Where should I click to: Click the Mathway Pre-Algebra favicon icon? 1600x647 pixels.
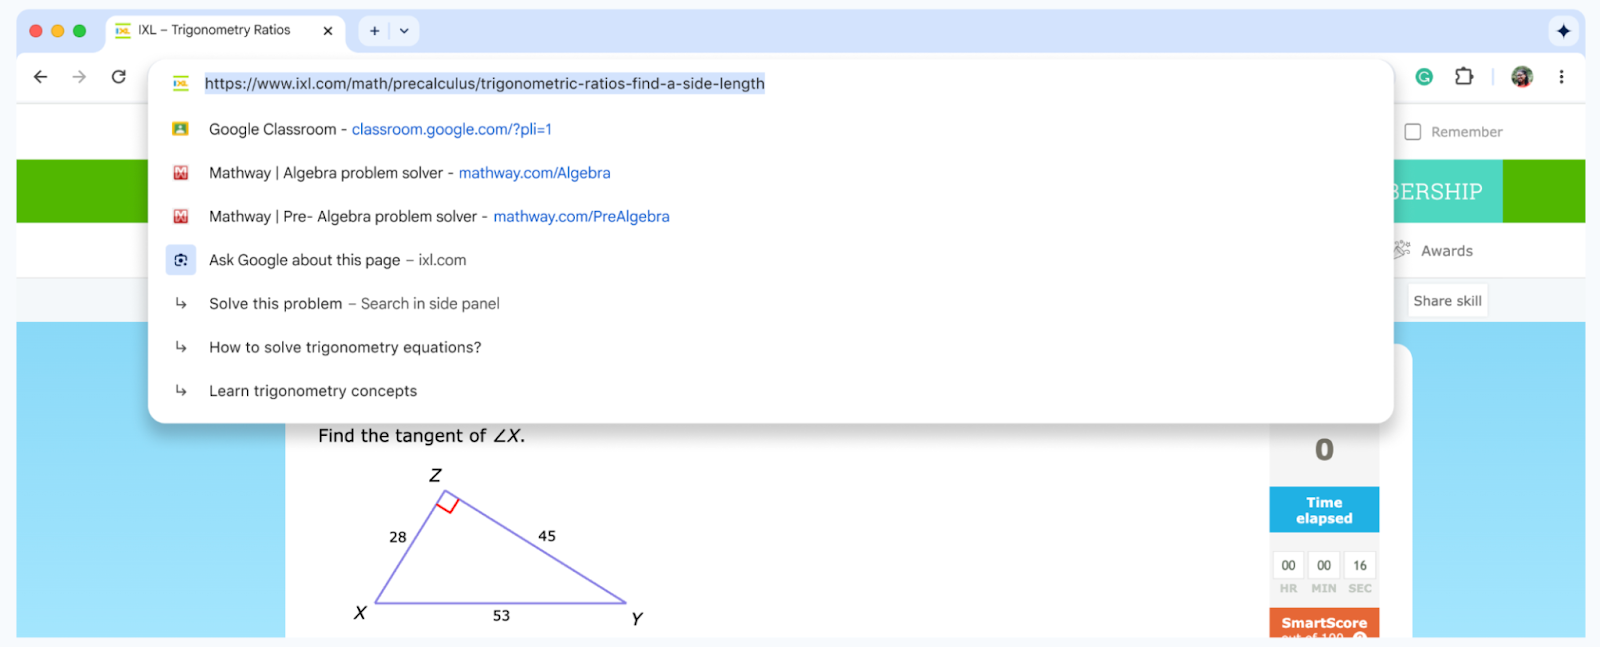pyautogui.click(x=181, y=216)
